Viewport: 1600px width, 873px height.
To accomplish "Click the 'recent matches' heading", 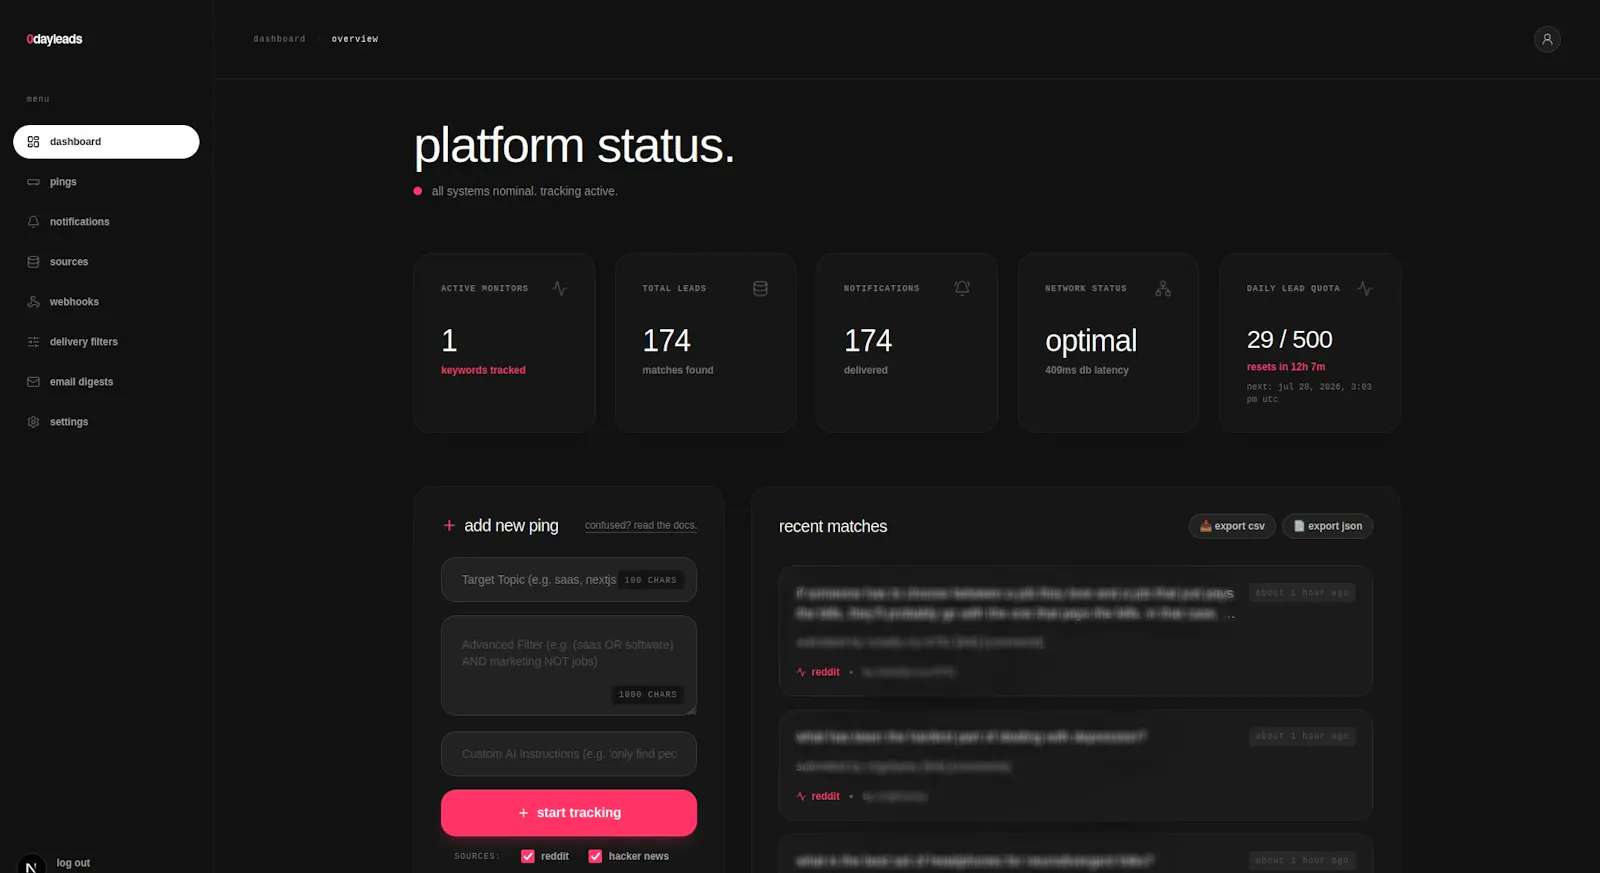I will pyautogui.click(x=833, y=526).
